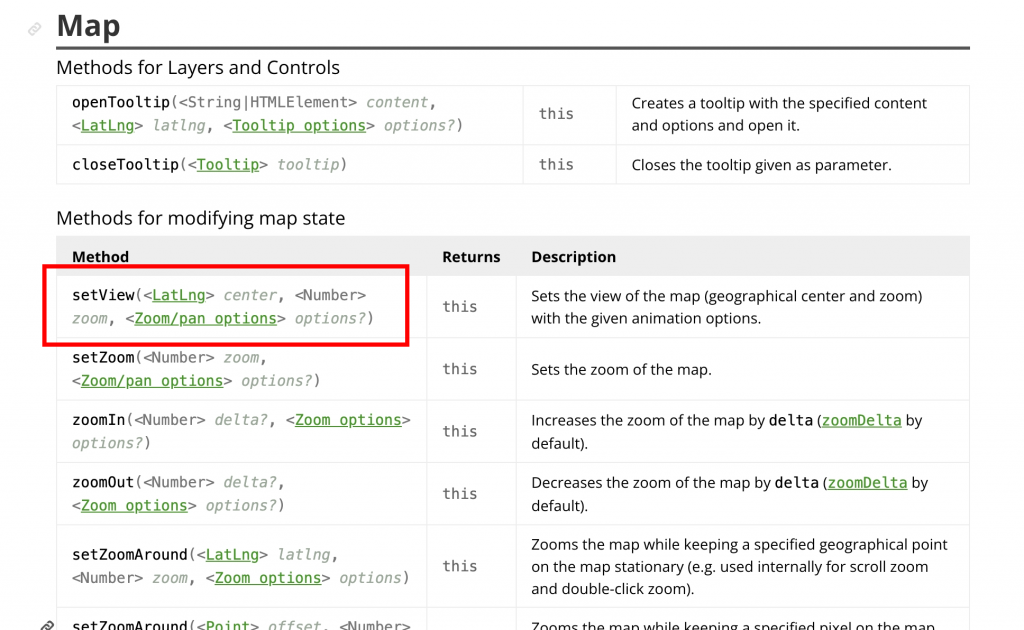Click the Method column header
Image resolution: width=1024 pixels, height=630 pixels.
(x=100, y=257)
